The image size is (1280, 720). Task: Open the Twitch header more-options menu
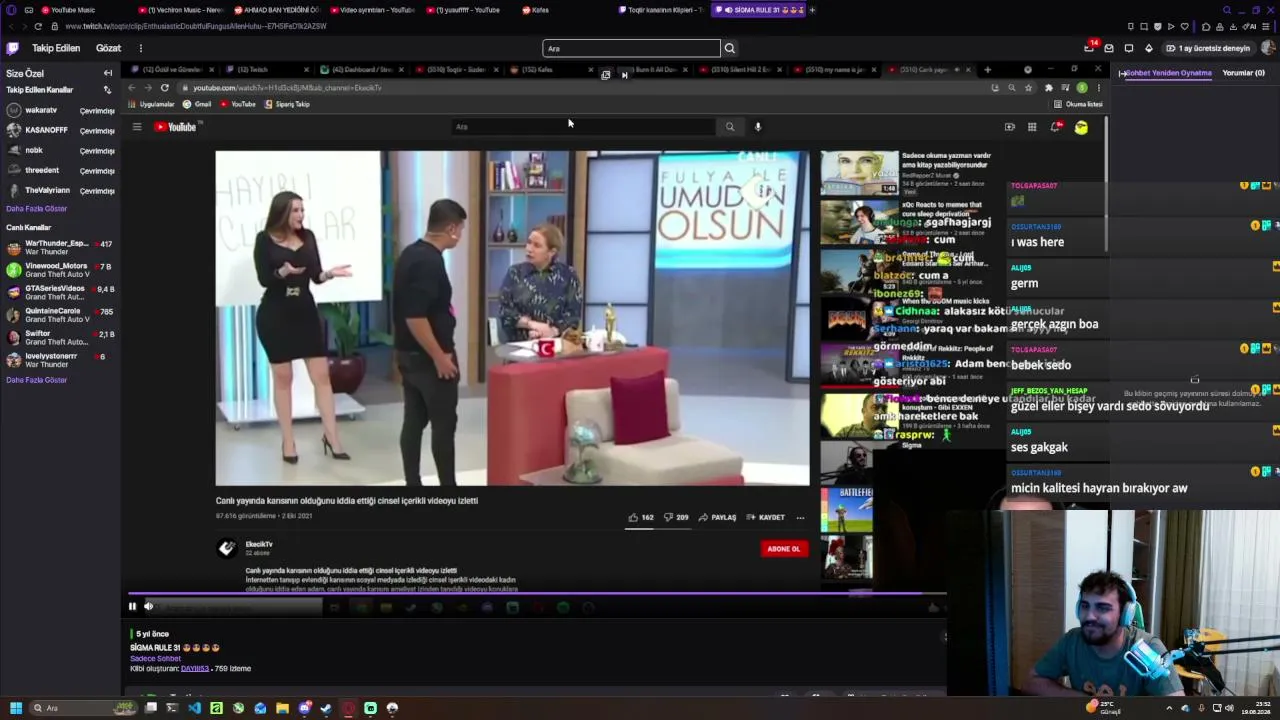tap(140, 48)
